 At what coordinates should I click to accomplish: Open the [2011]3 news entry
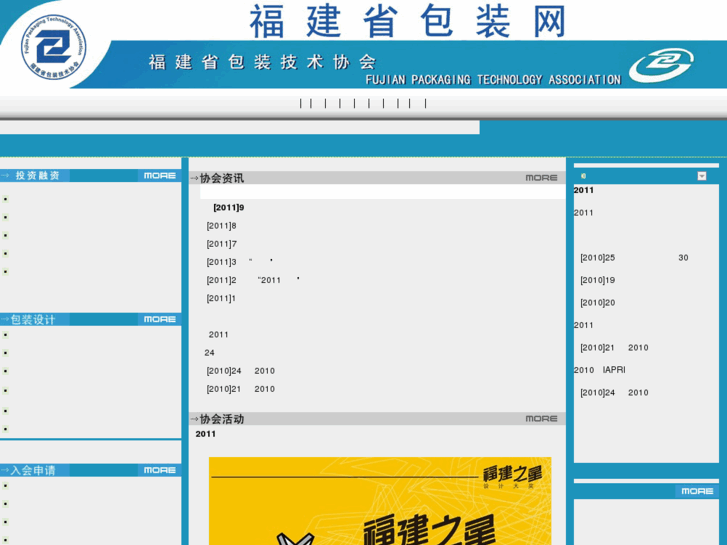coord(239,262)
